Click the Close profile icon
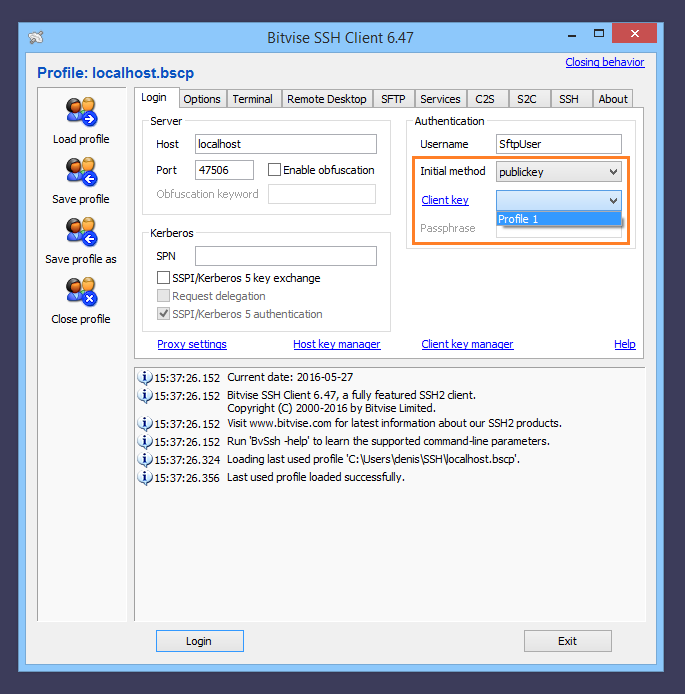This screenshot has height=694, width=685. (x=81, y=292)
